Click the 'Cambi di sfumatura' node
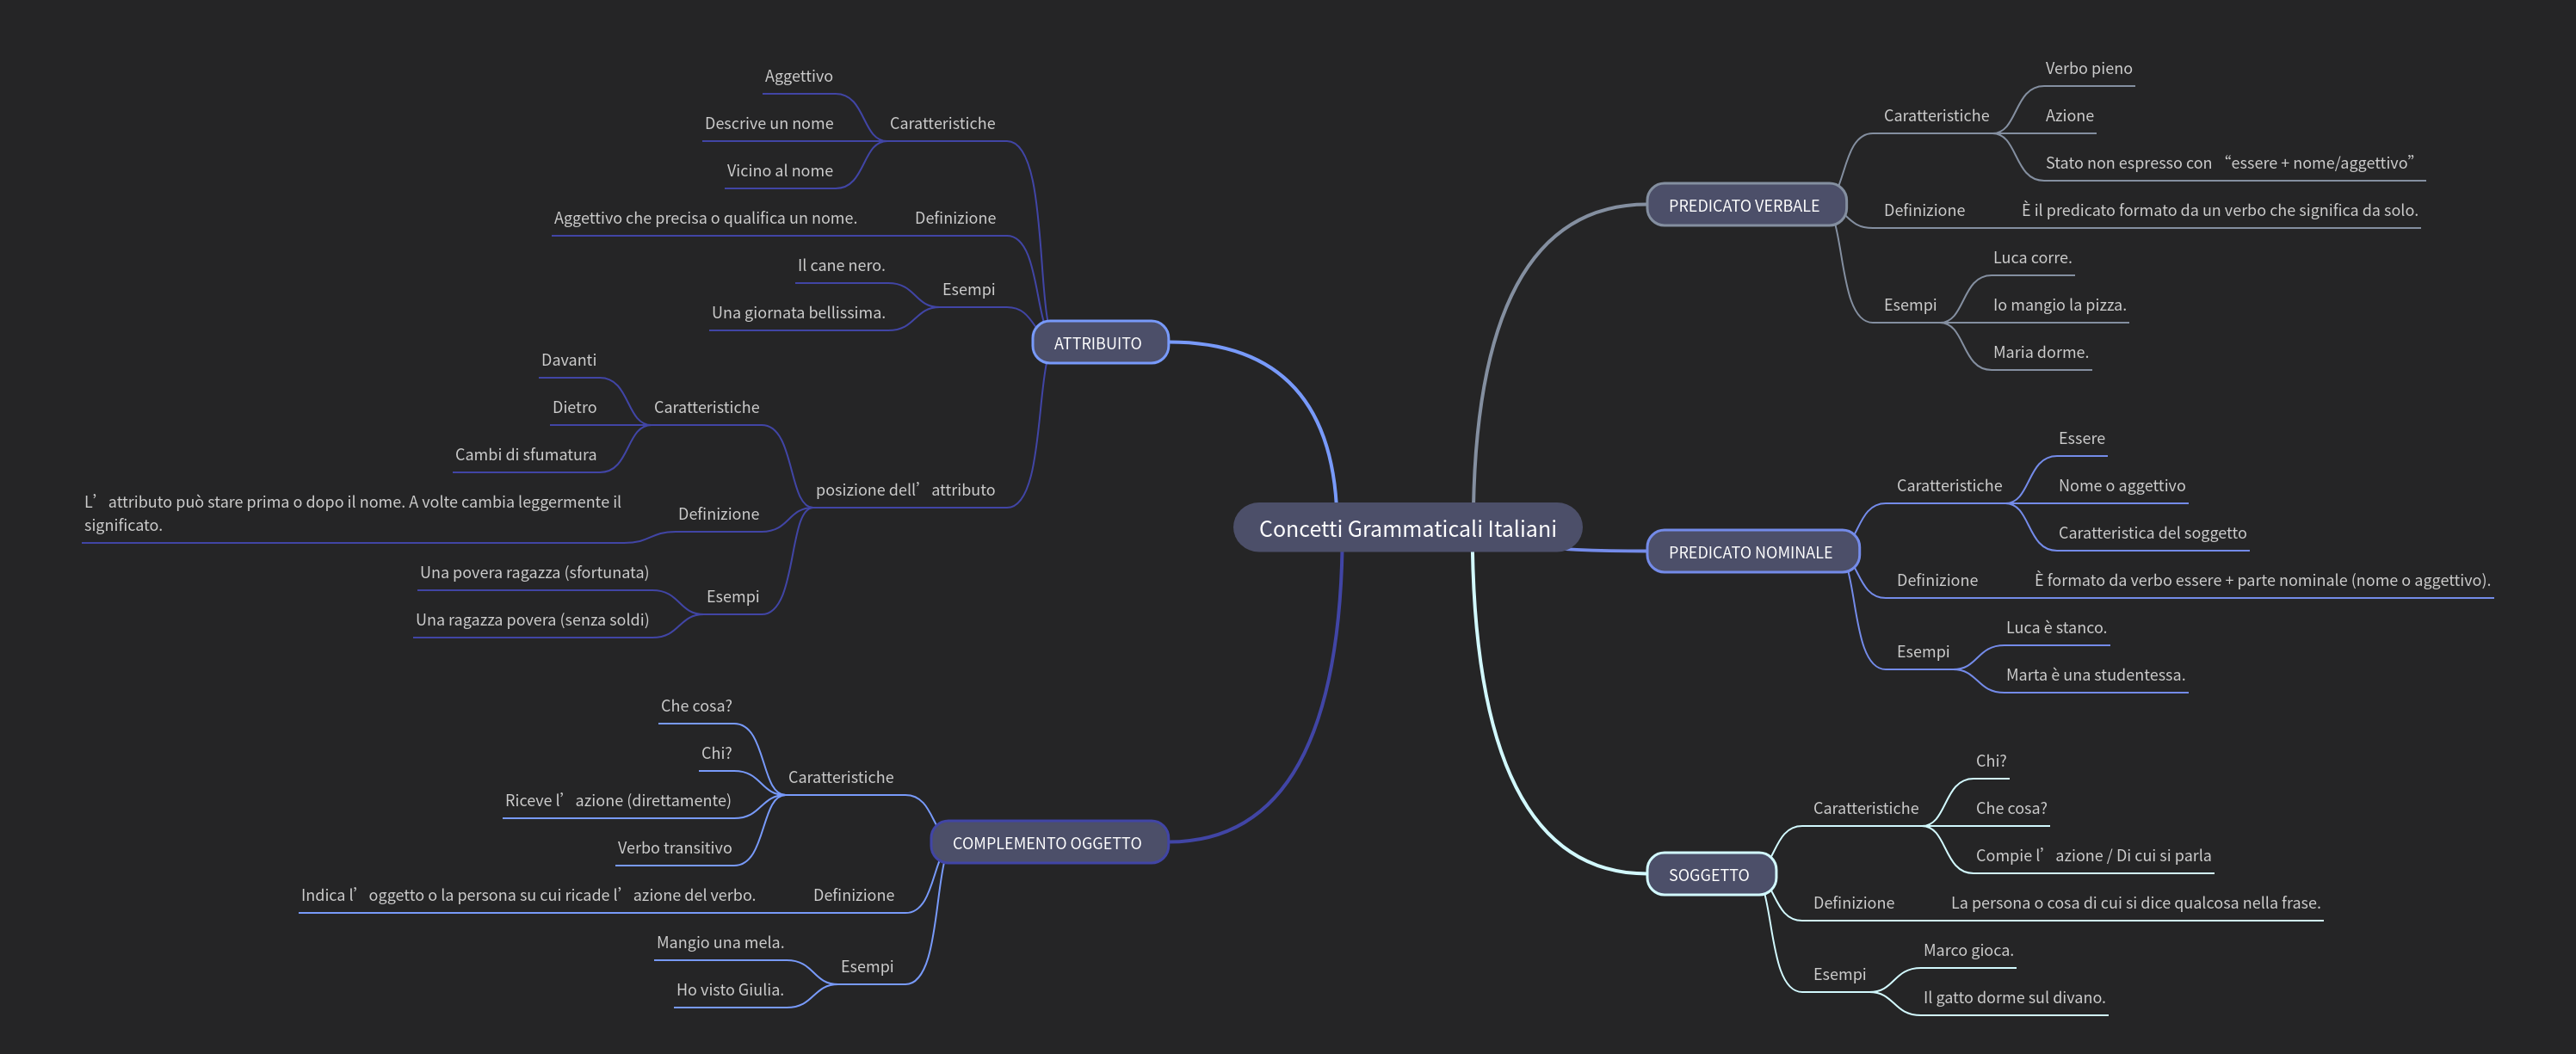2576x1054 pixels. (525, 455)
